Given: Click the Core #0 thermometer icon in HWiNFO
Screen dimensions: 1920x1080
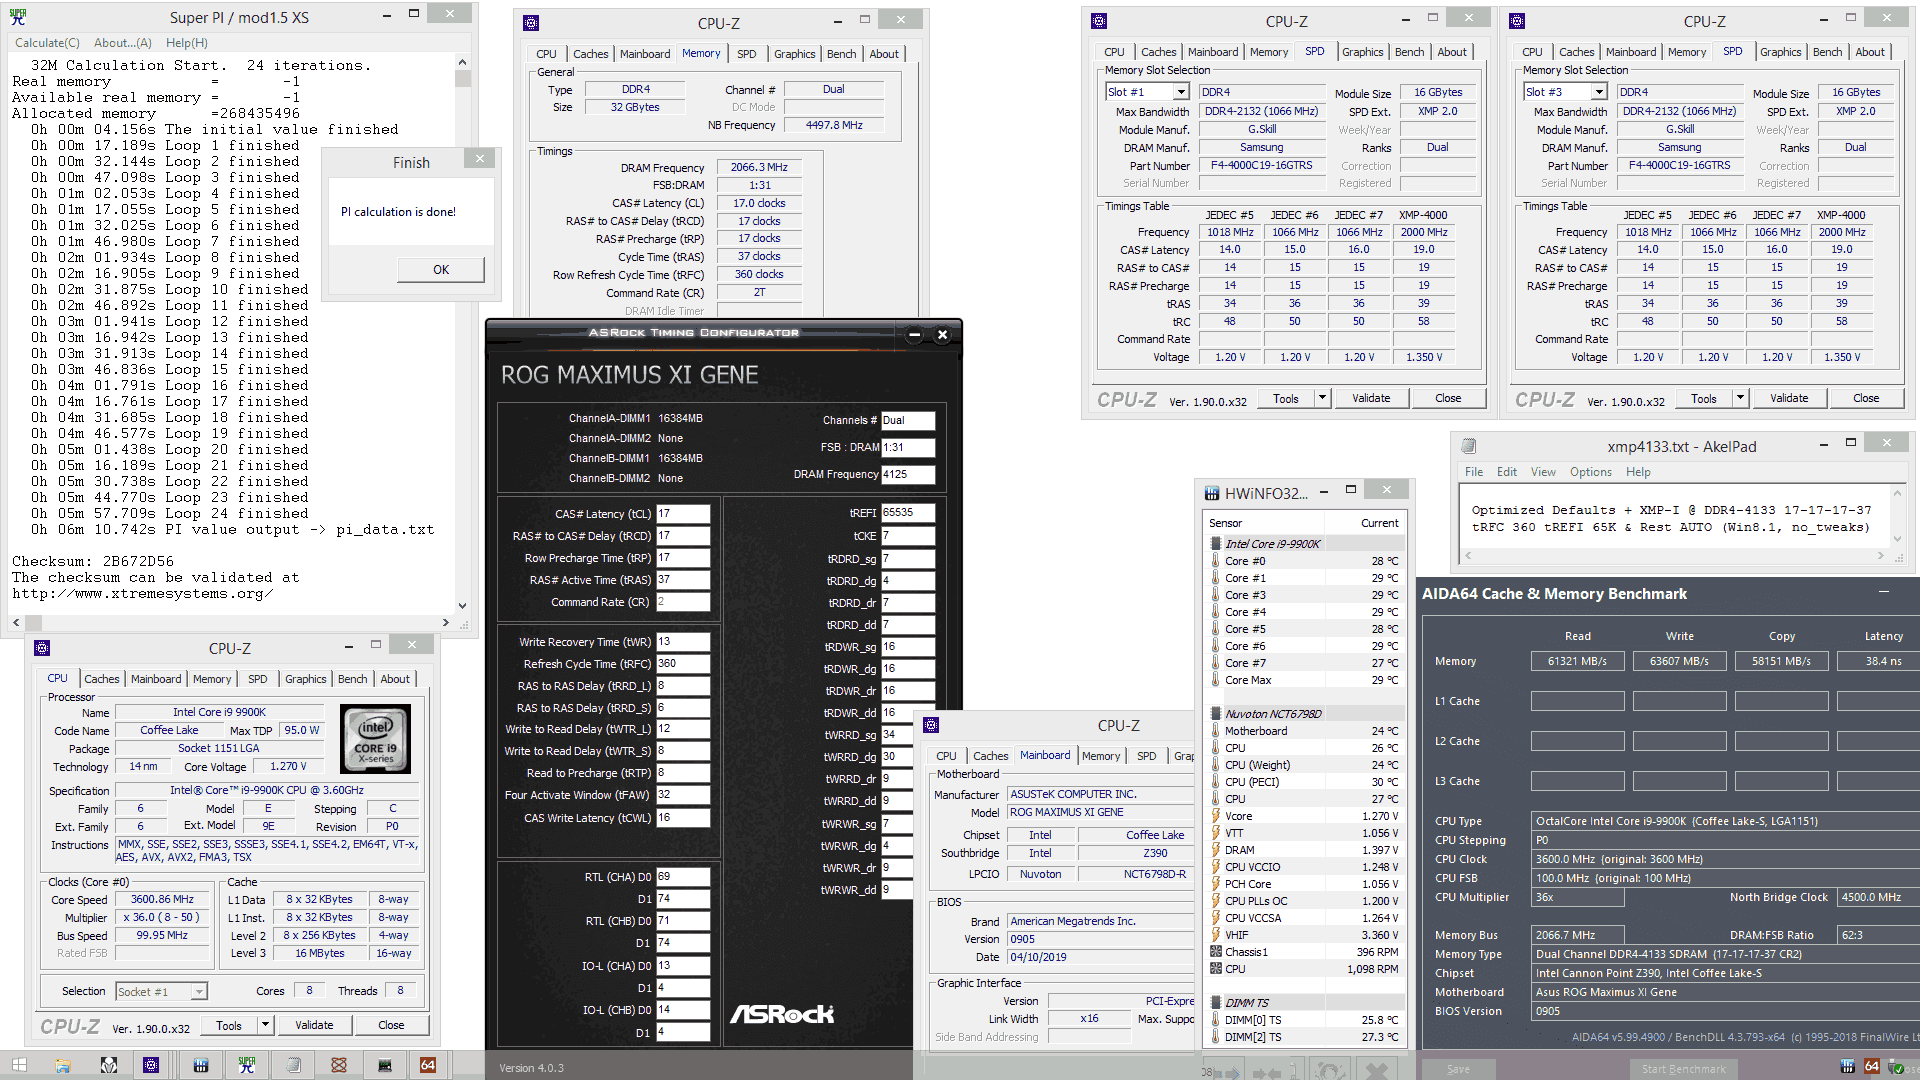Looking at the screenshot, I should (1216, 561).
